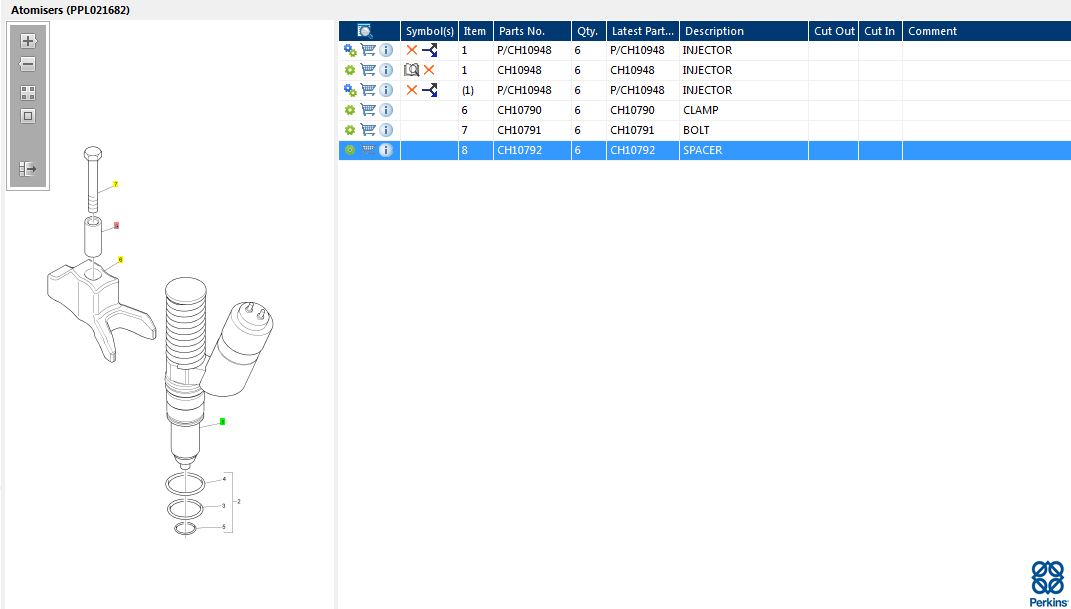Click the Comment column header

[987, 31]
